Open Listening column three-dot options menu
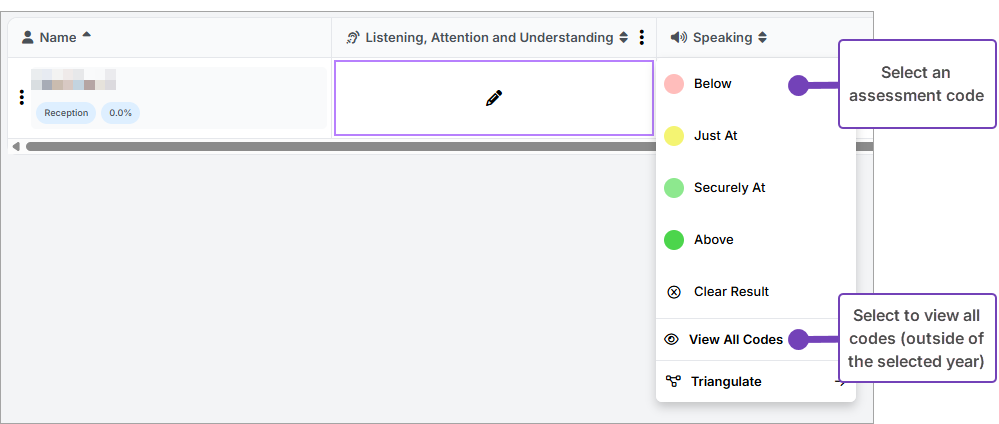Viewport: 999px width, 424px height. (641, 38)
